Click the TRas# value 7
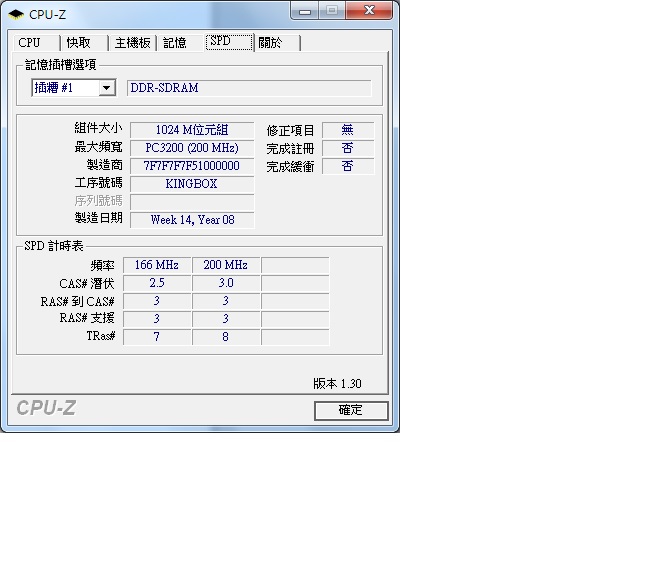The image size is (646, 588). (157, 337)
